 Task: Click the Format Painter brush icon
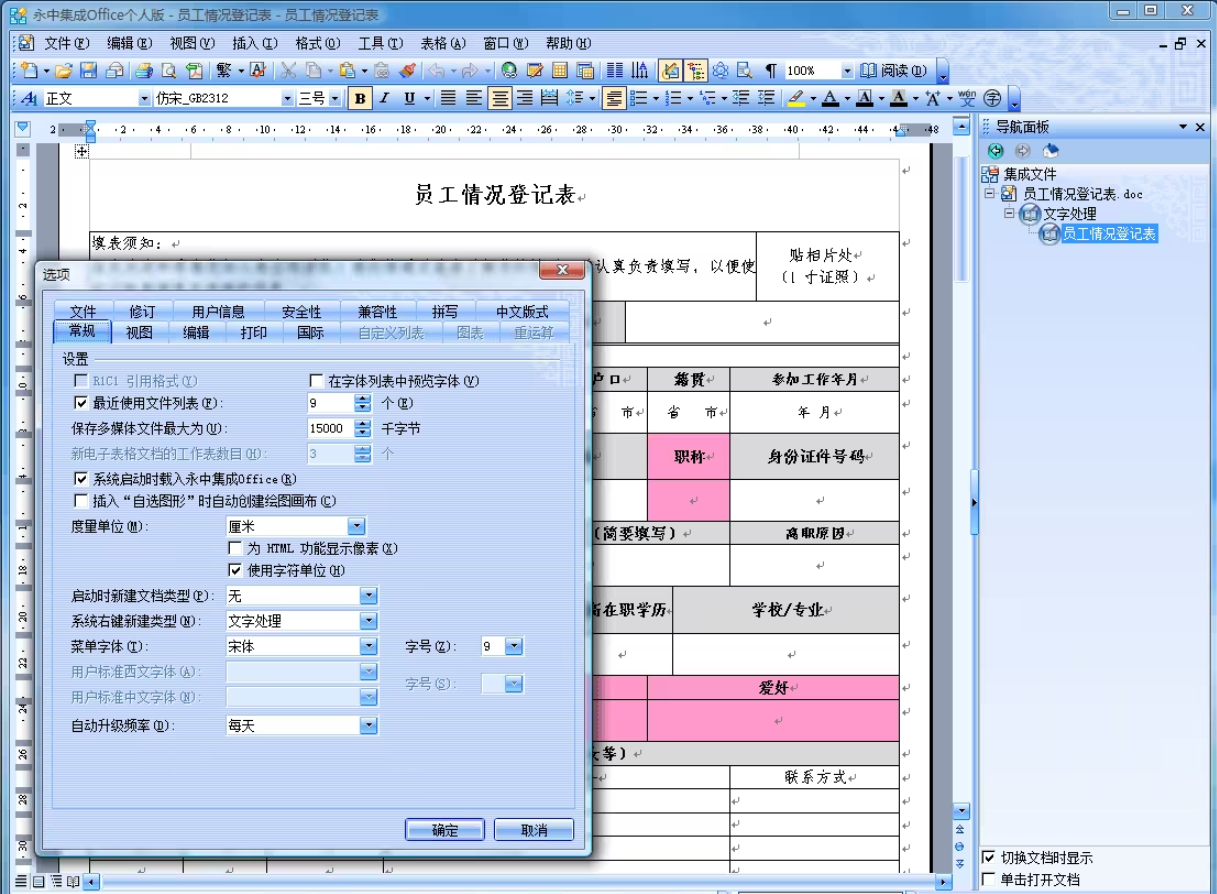click(x=407, y=71)
